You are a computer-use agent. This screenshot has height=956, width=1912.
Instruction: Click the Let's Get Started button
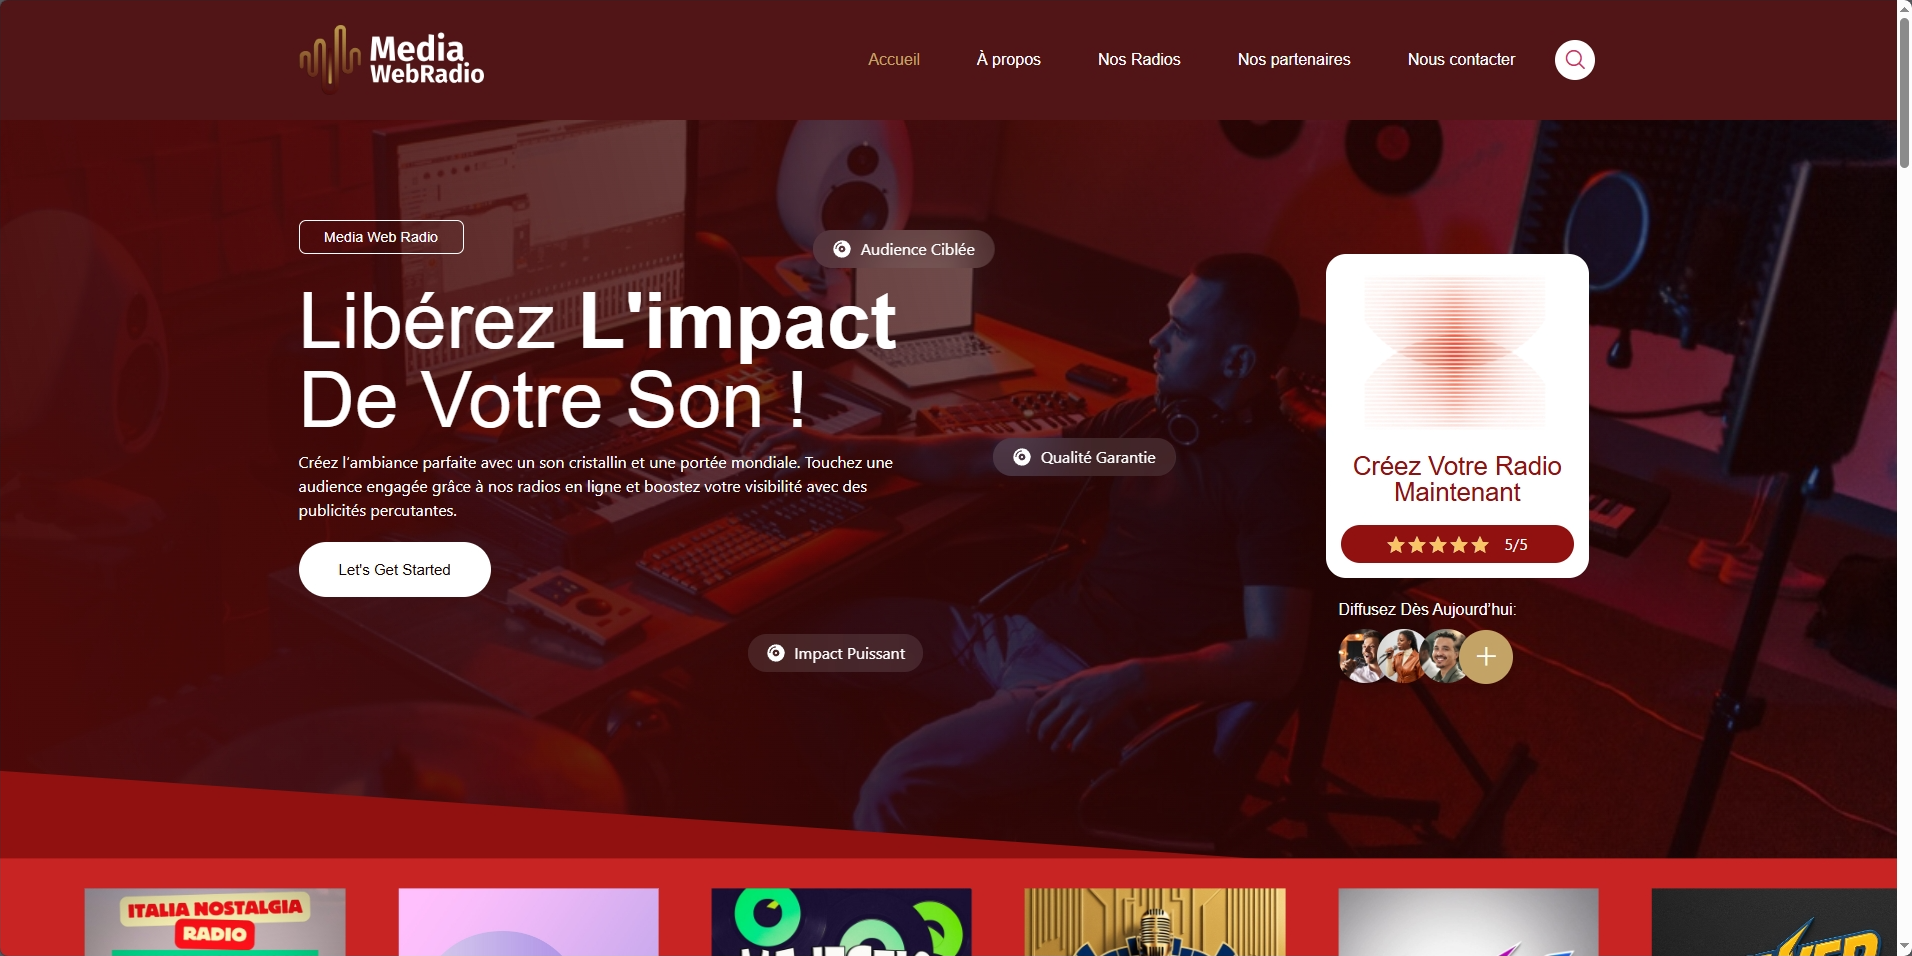(395, 570)
